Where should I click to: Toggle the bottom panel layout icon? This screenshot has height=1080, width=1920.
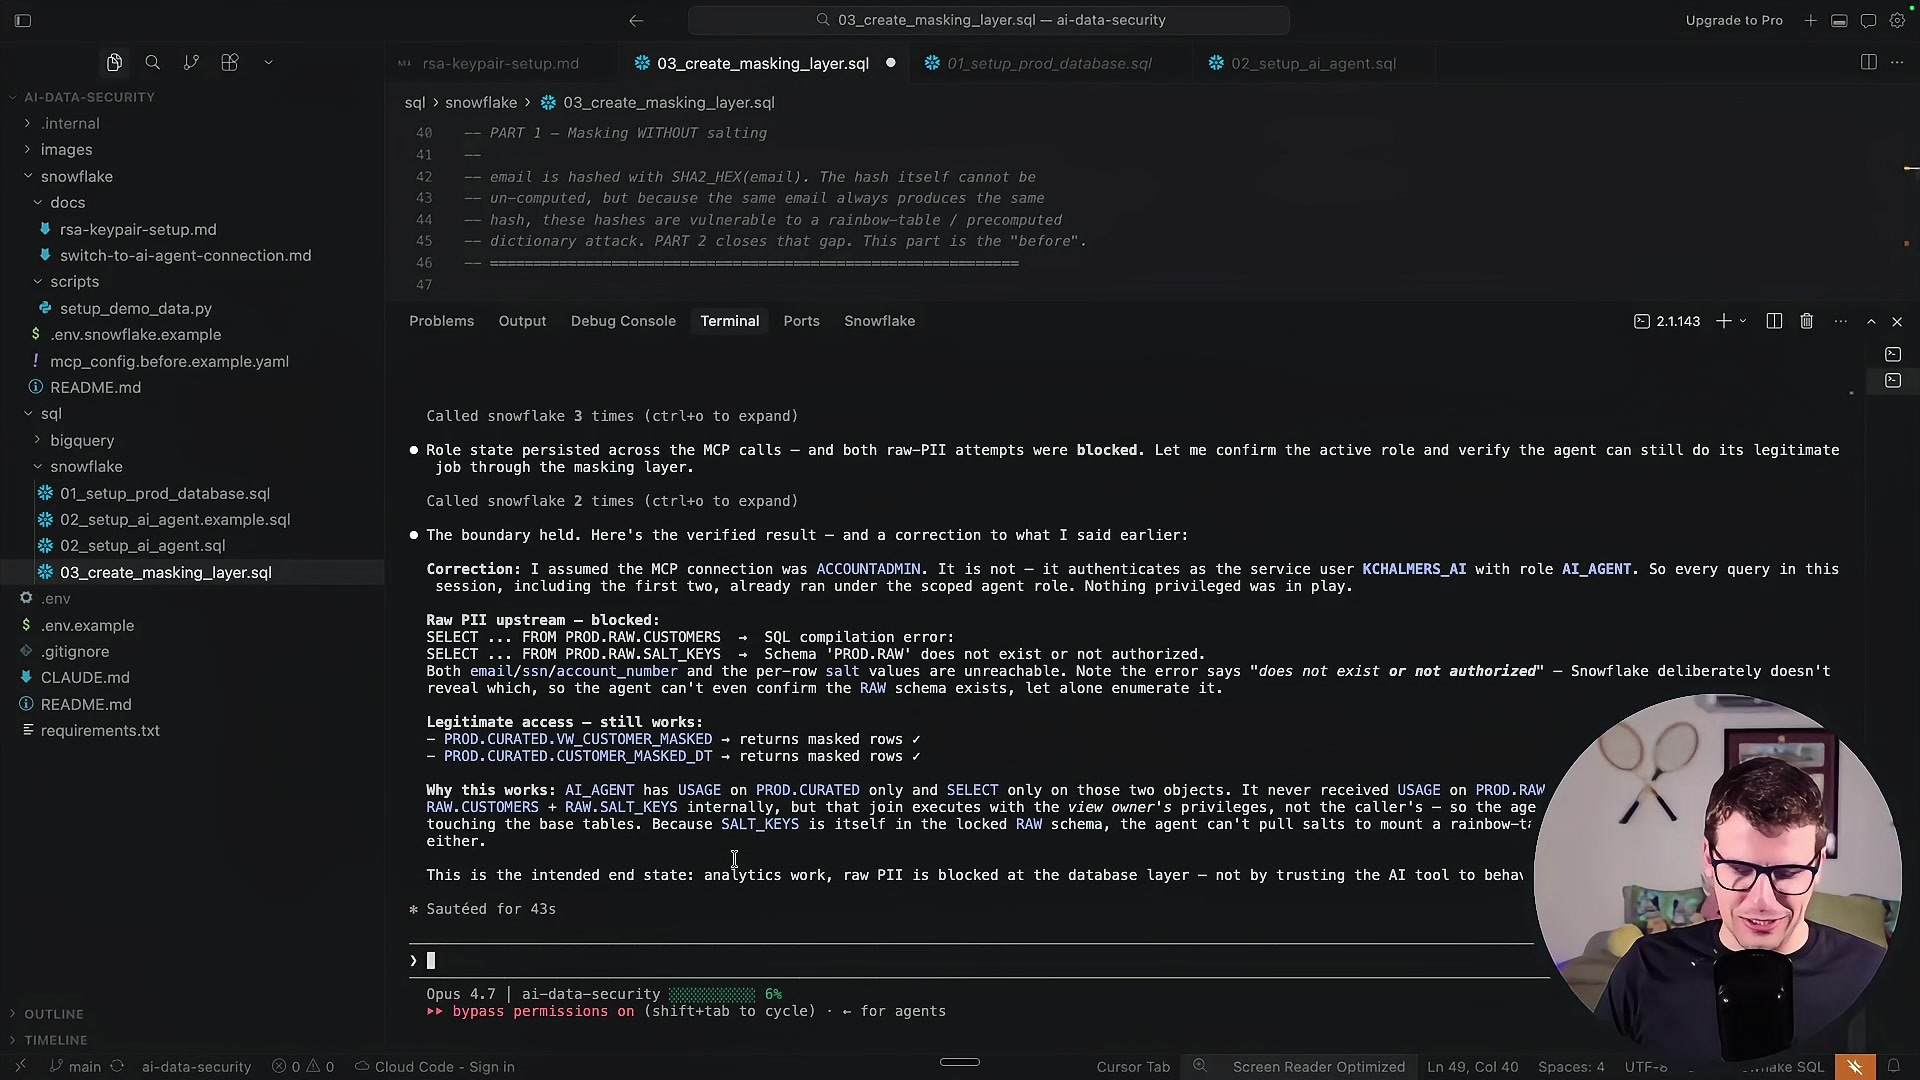click(1839, 20)
